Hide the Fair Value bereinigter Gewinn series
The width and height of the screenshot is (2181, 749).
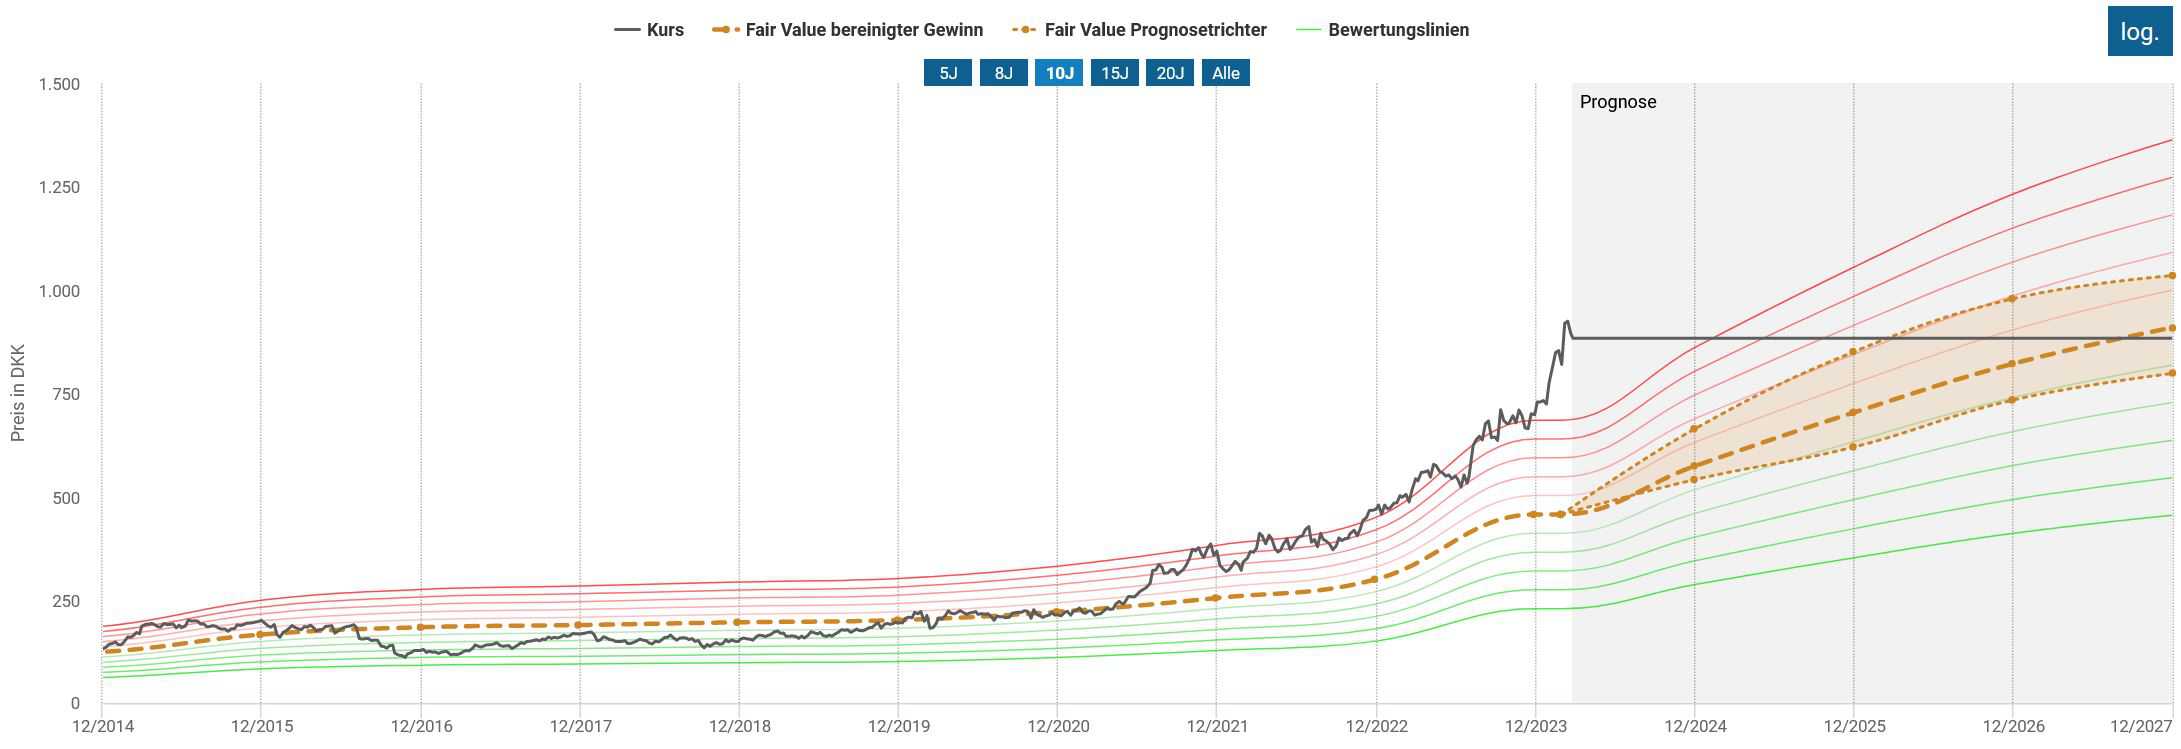[863, 30]
